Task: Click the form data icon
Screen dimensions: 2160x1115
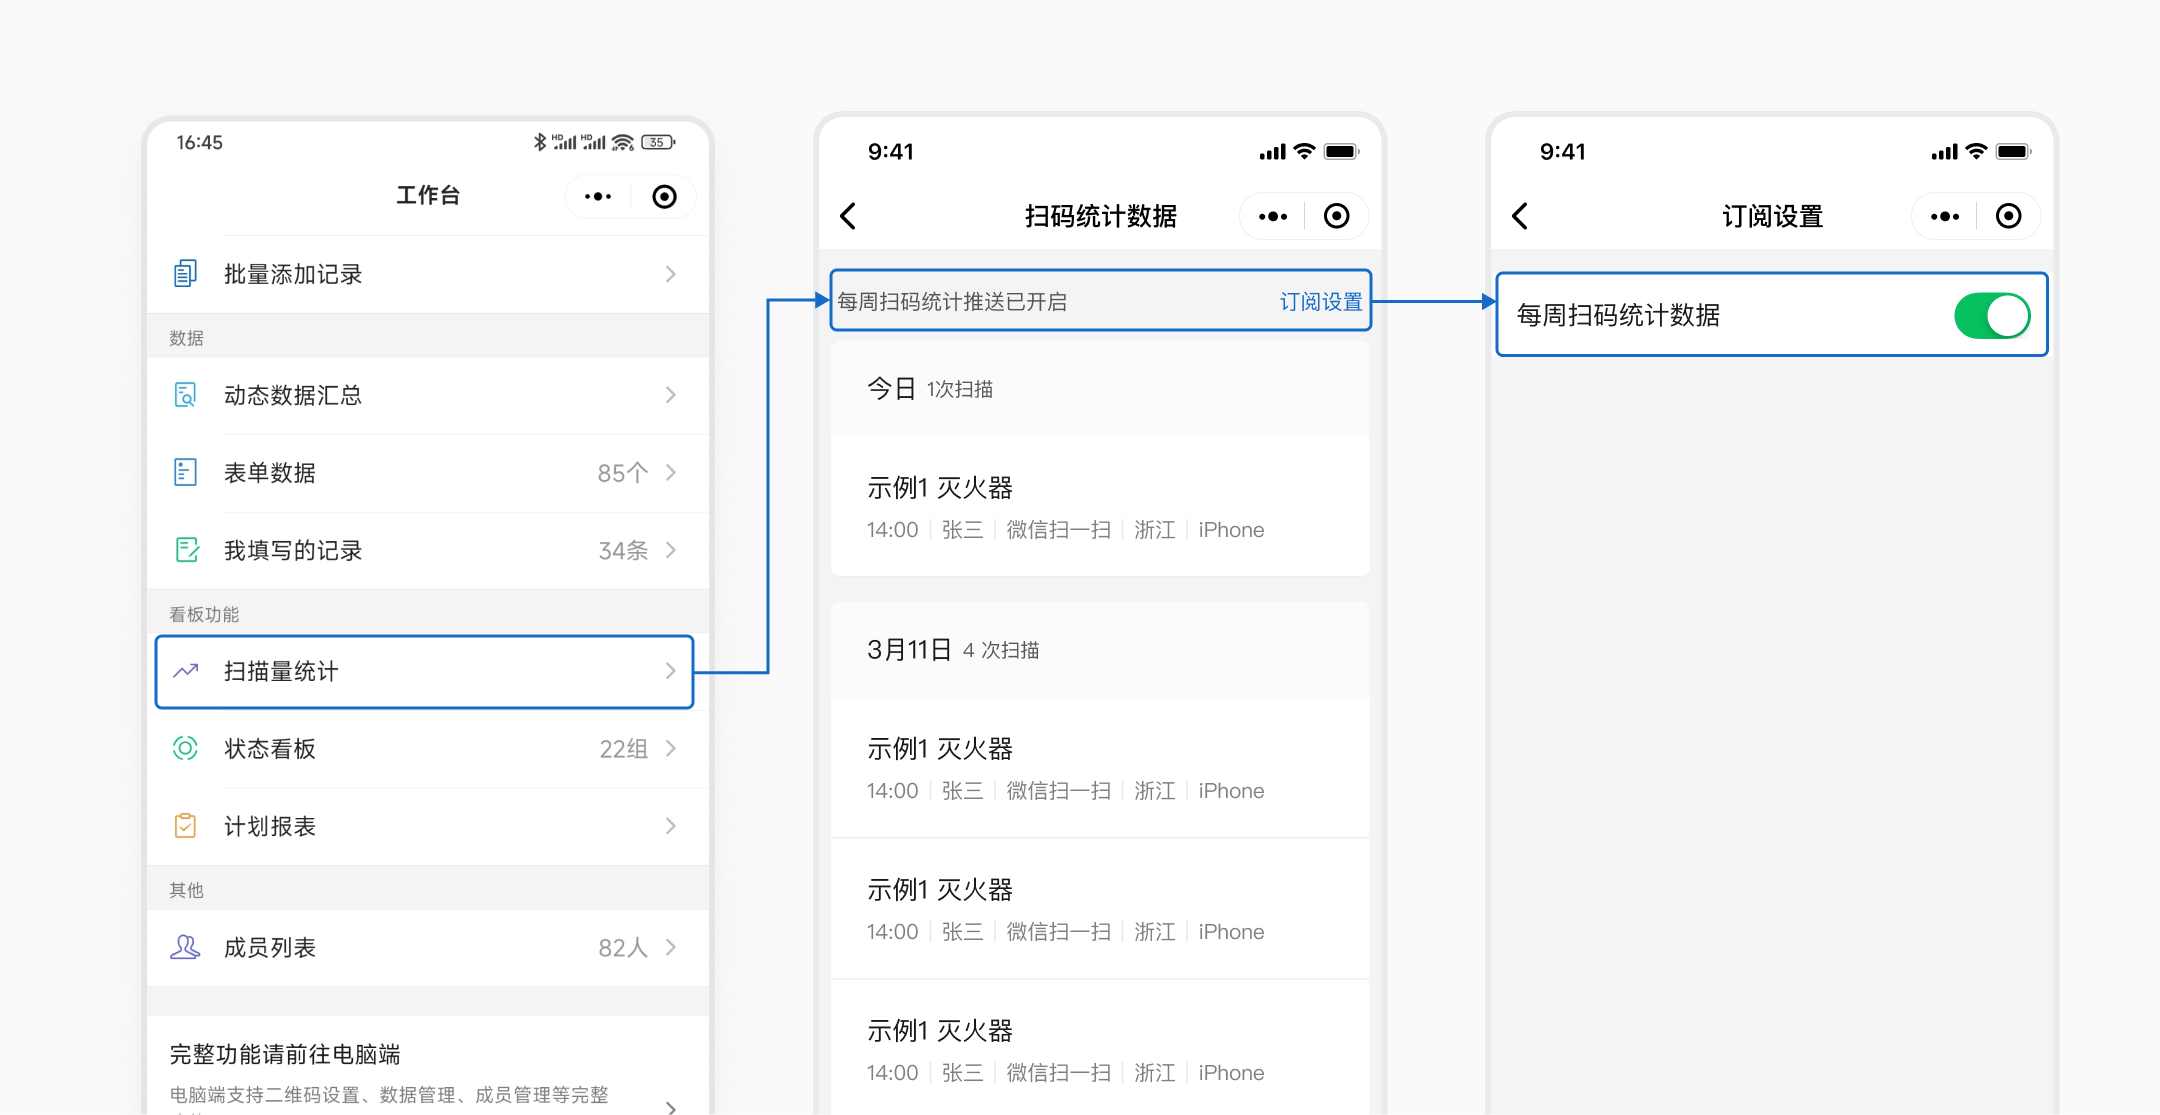Action: click(x=185, y=472)
